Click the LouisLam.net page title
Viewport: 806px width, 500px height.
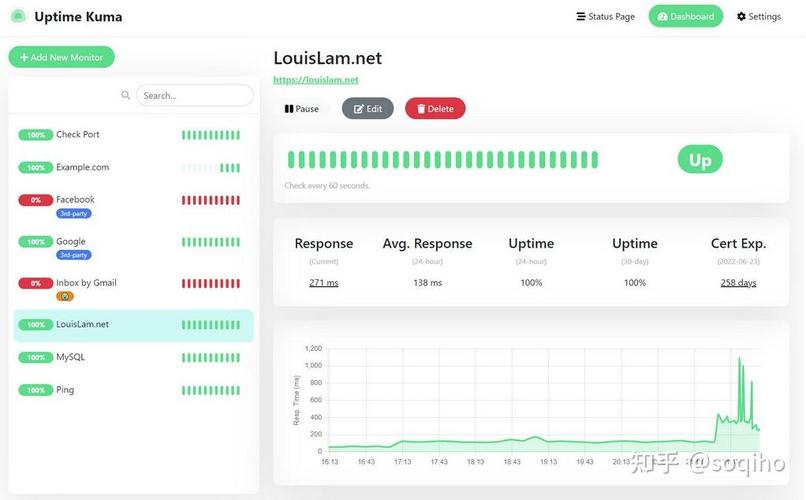tap(327, 58)
